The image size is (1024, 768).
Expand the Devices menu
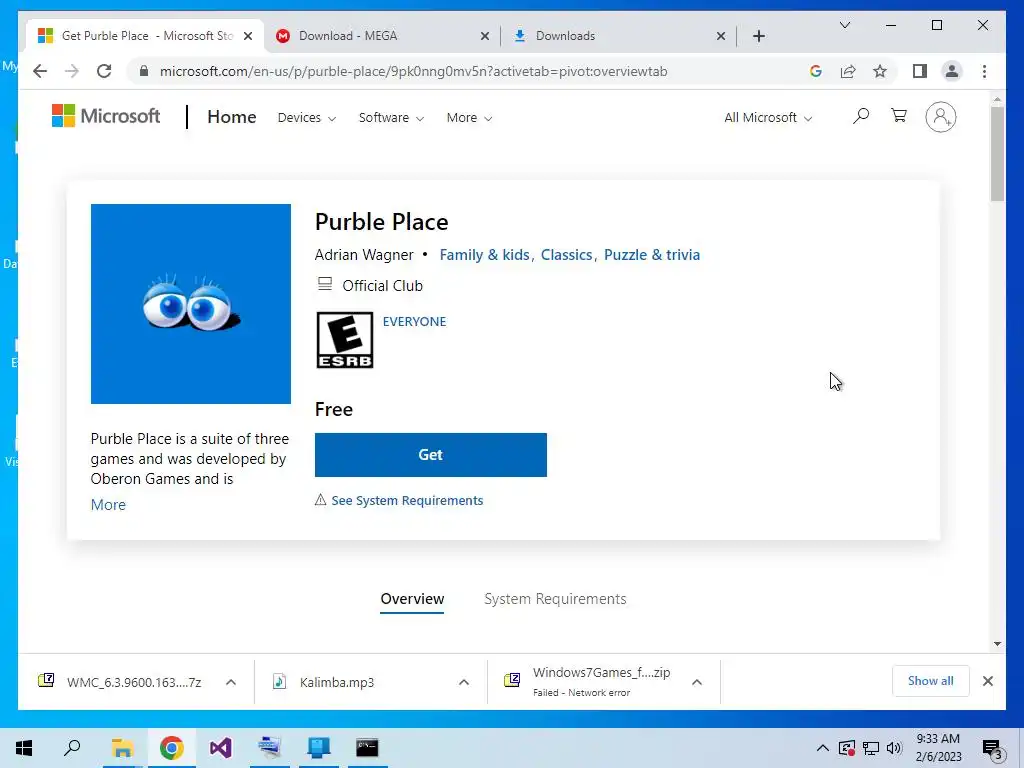(306, 118)
